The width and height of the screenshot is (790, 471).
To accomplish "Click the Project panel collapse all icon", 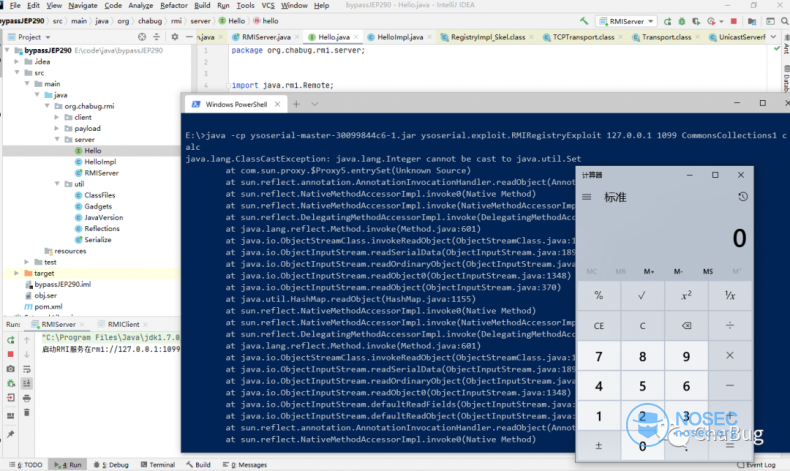I will 157,37.
